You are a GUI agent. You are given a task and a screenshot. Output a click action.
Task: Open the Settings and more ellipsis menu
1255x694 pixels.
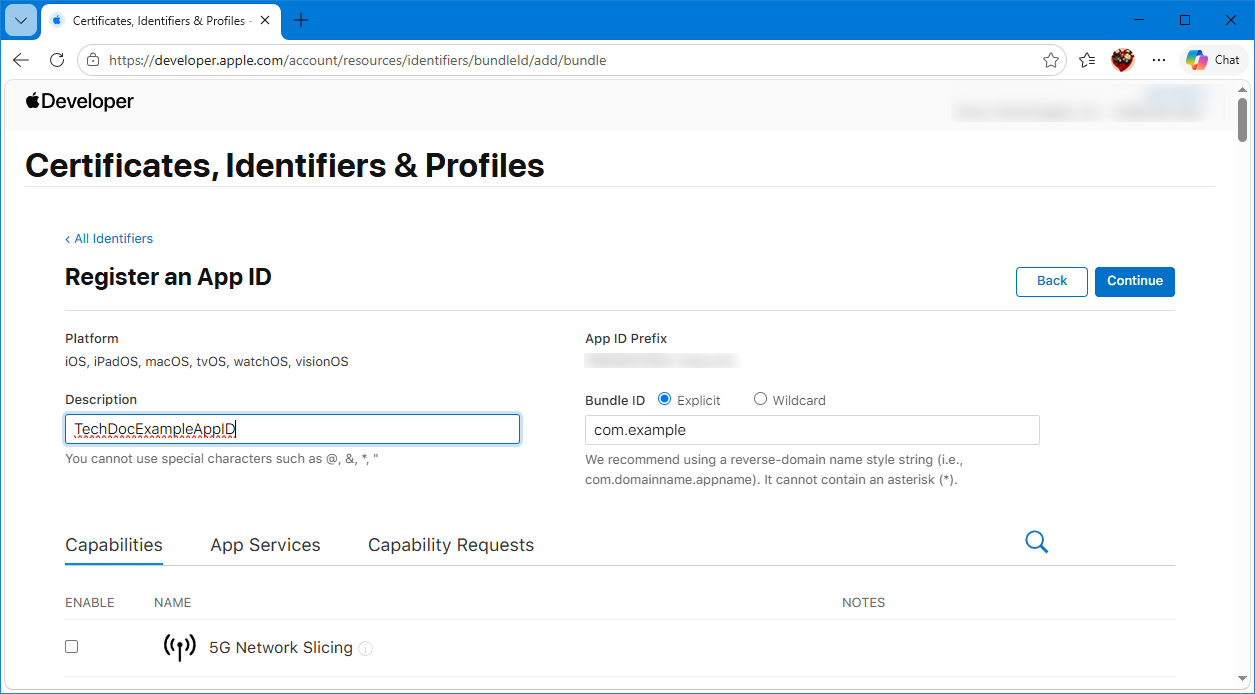[x=1159, y=60]
